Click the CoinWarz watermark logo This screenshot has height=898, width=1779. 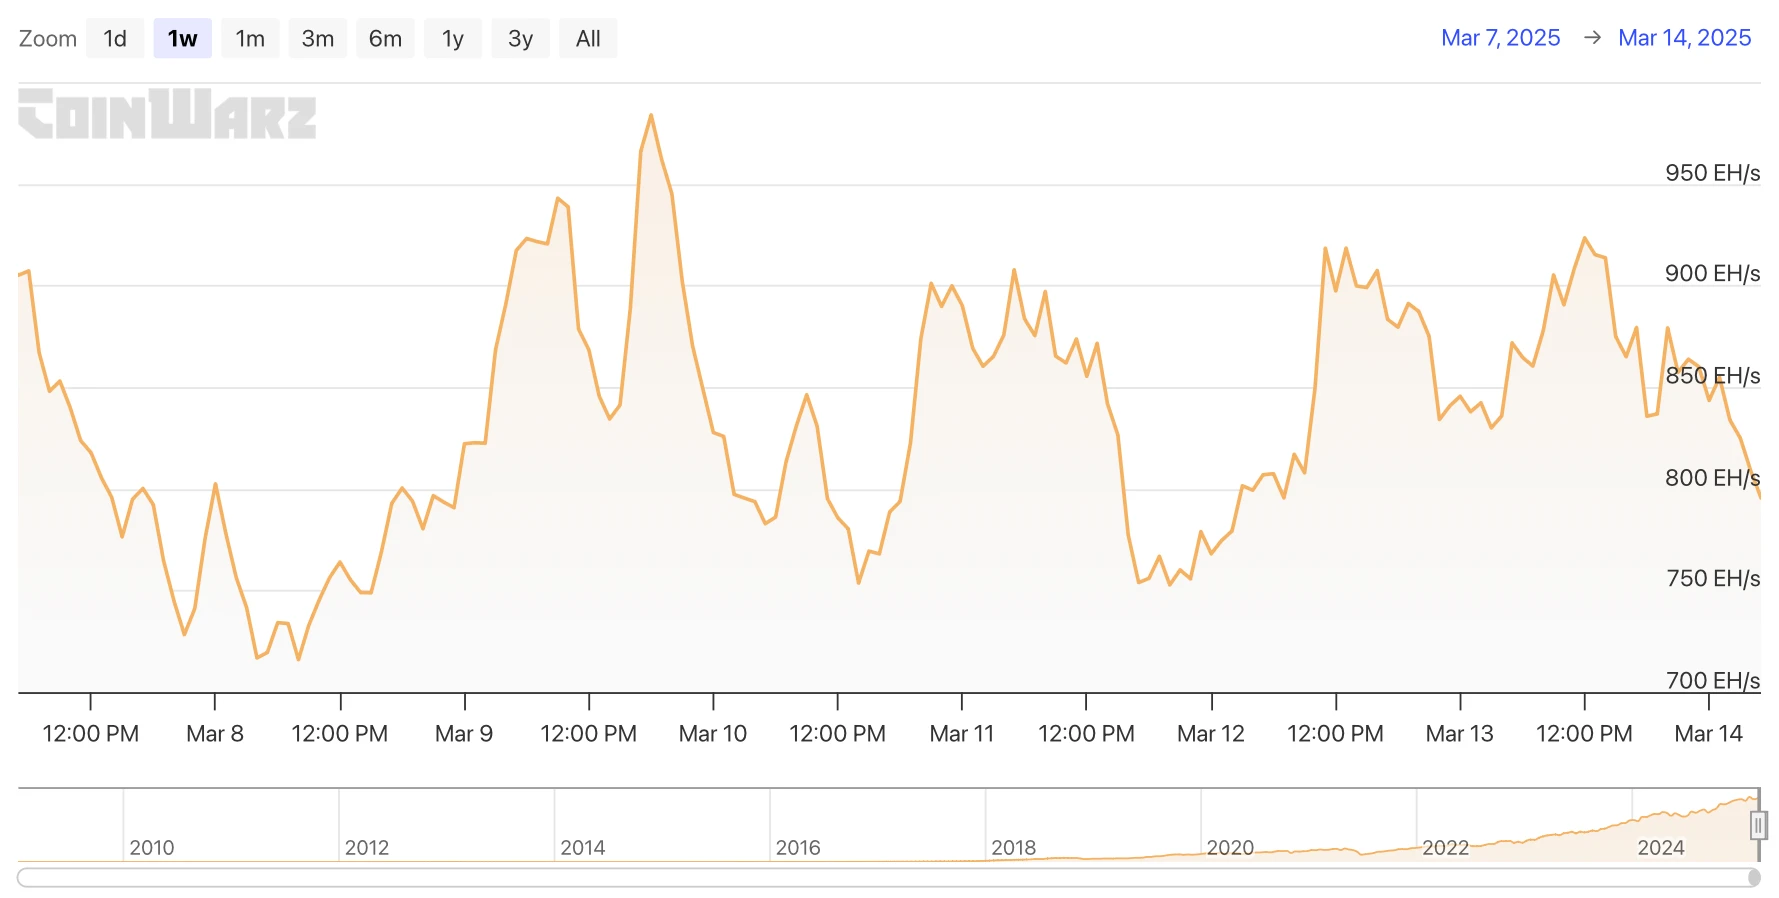tap(167, 114)
